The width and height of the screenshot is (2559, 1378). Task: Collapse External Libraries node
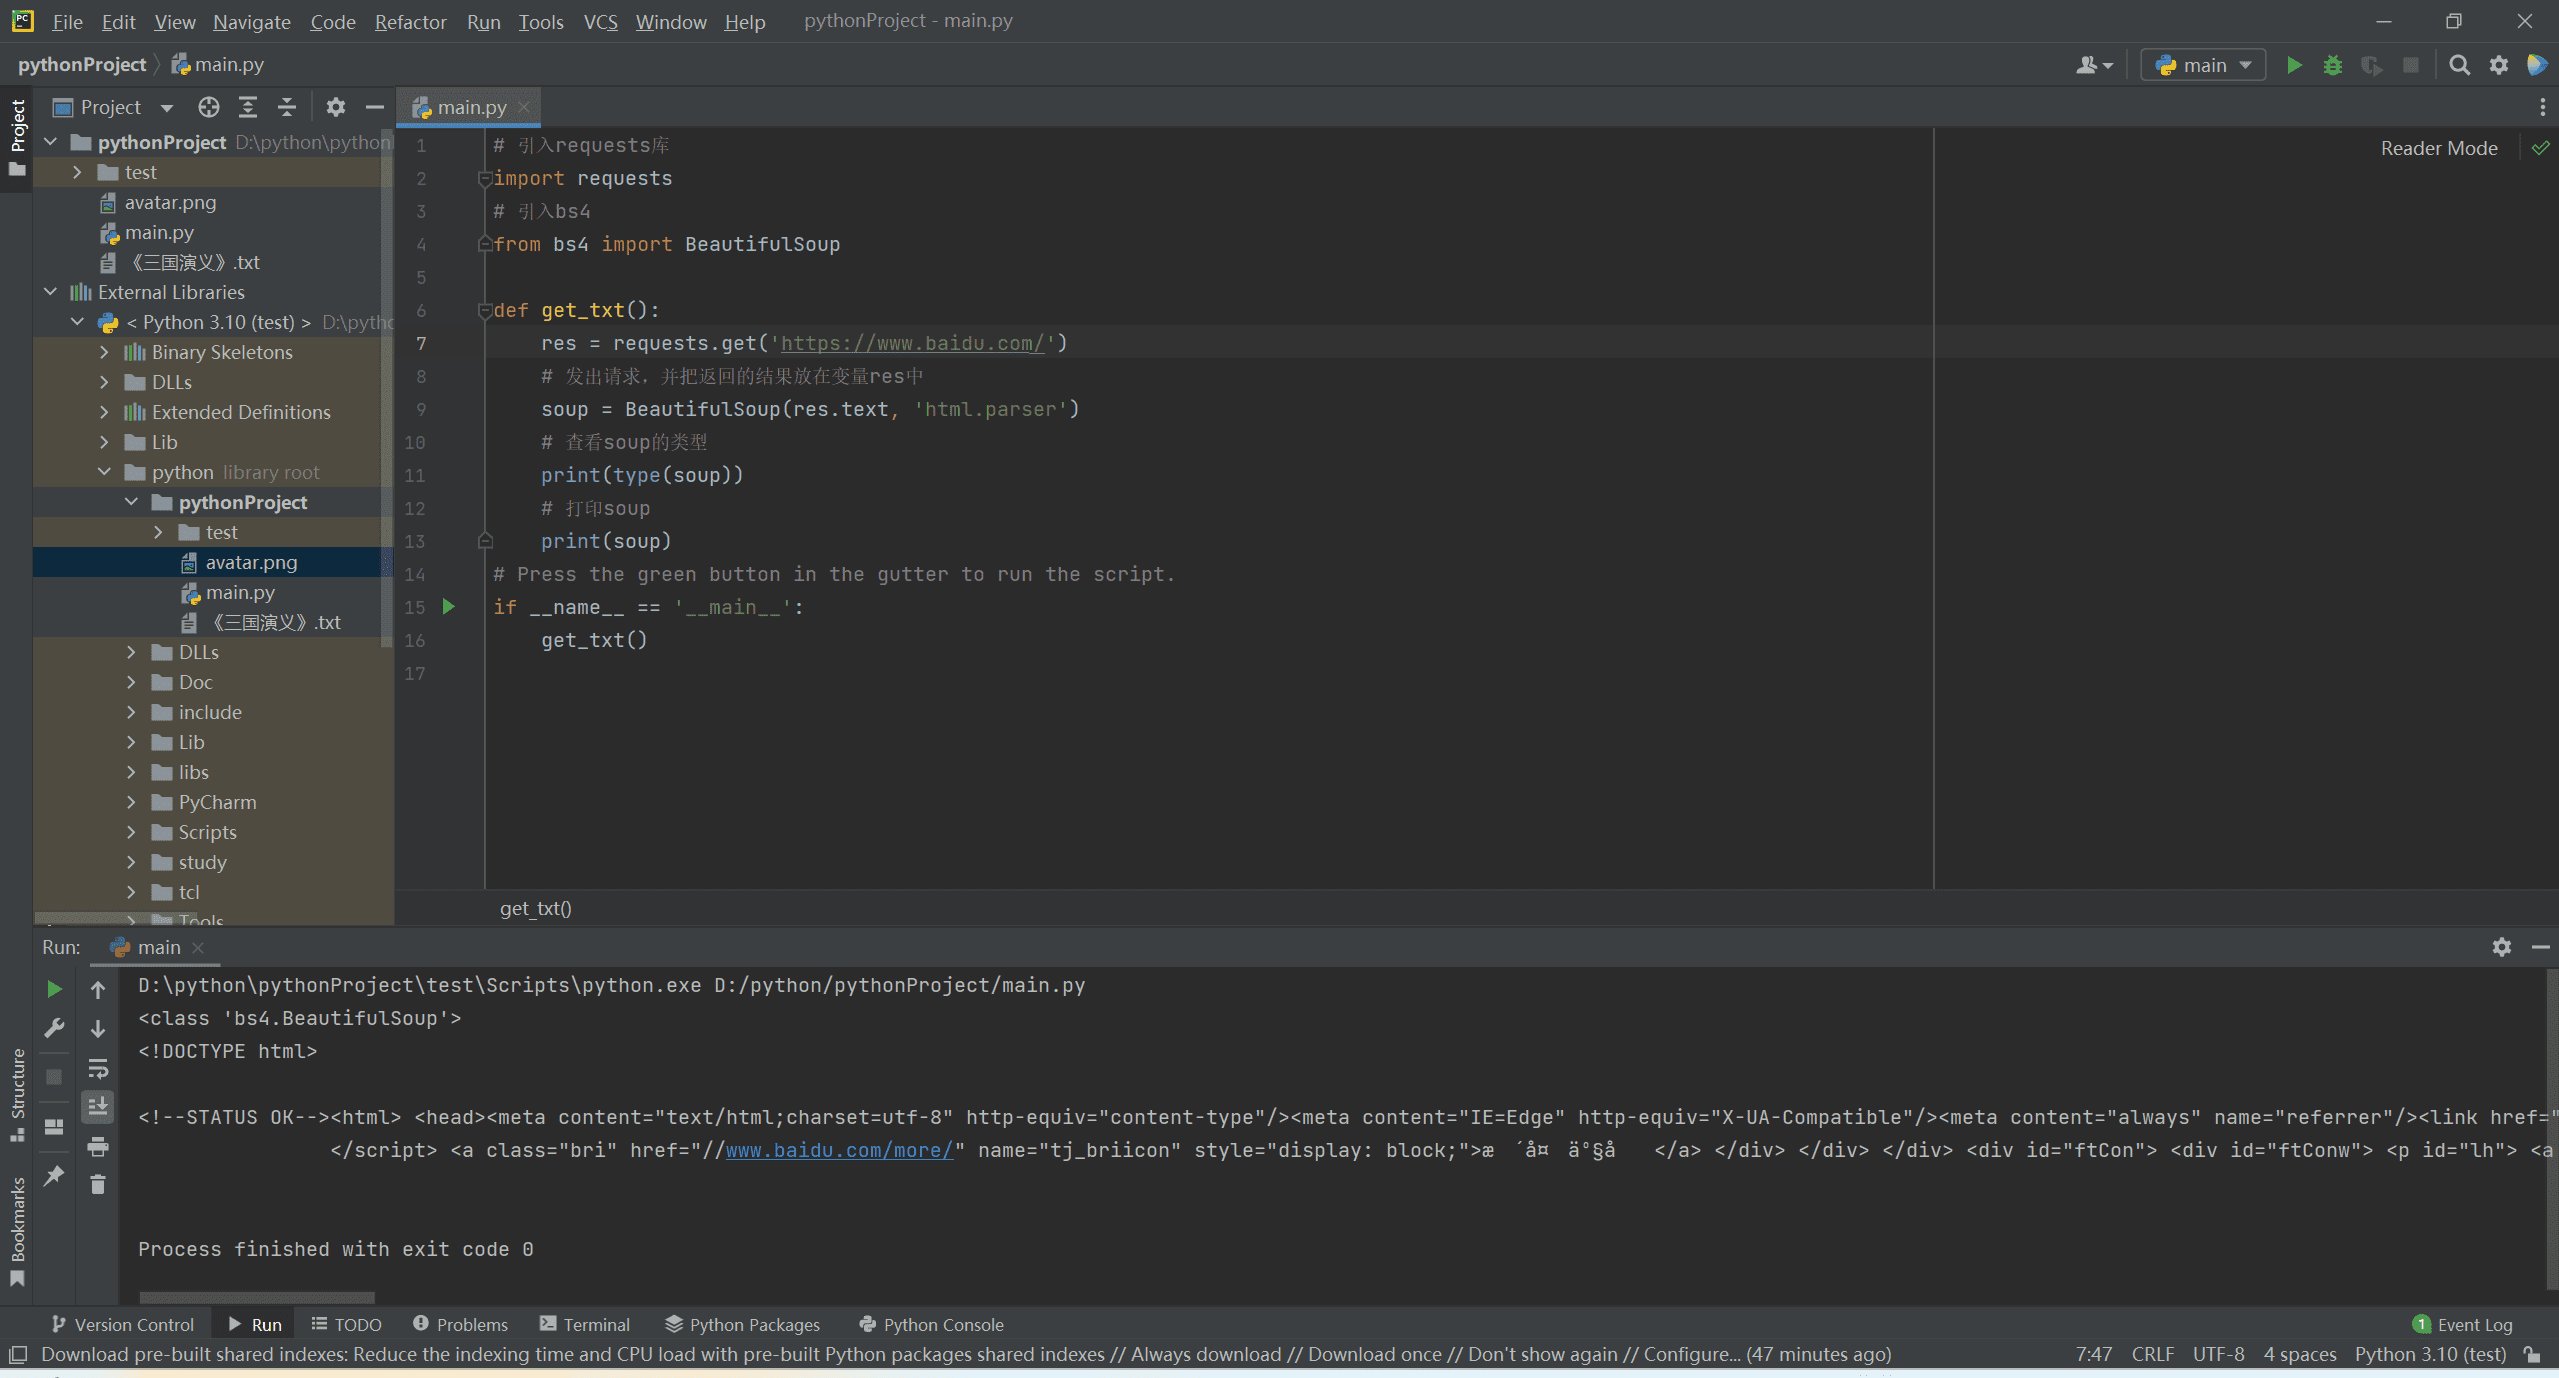[x=51, y=292]
